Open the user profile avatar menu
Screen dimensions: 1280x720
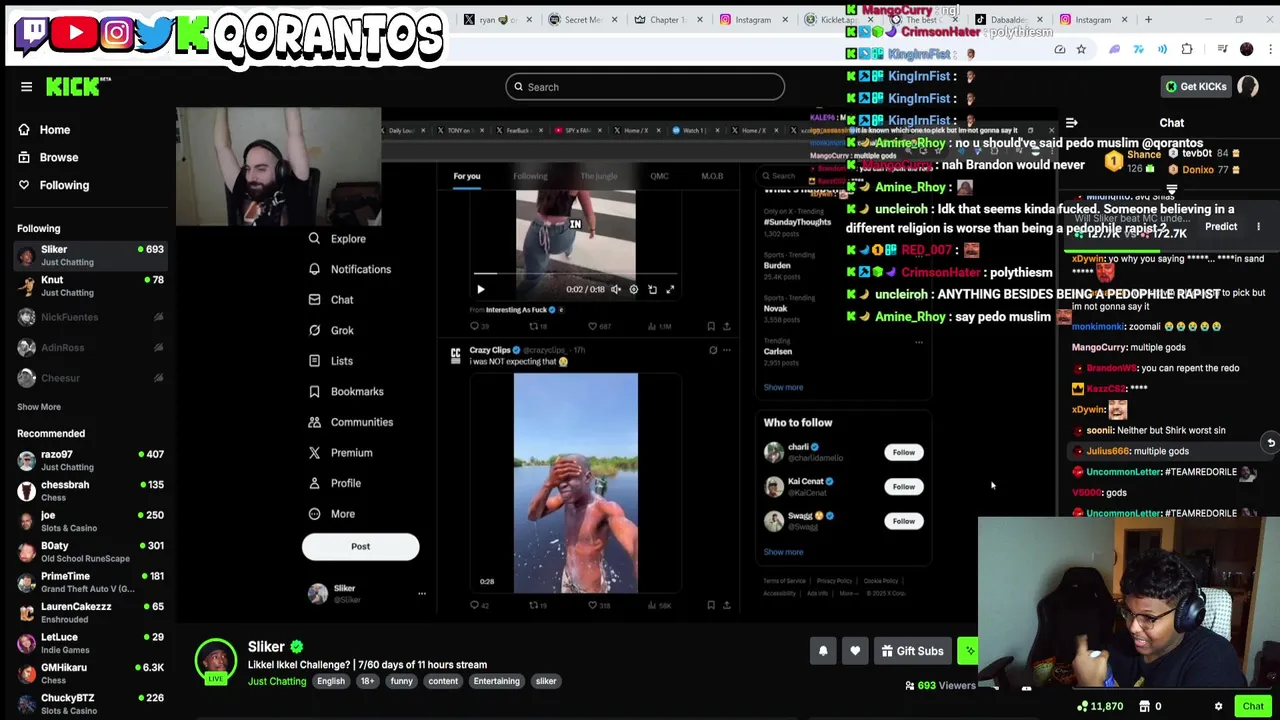[x=1248, y=87]
